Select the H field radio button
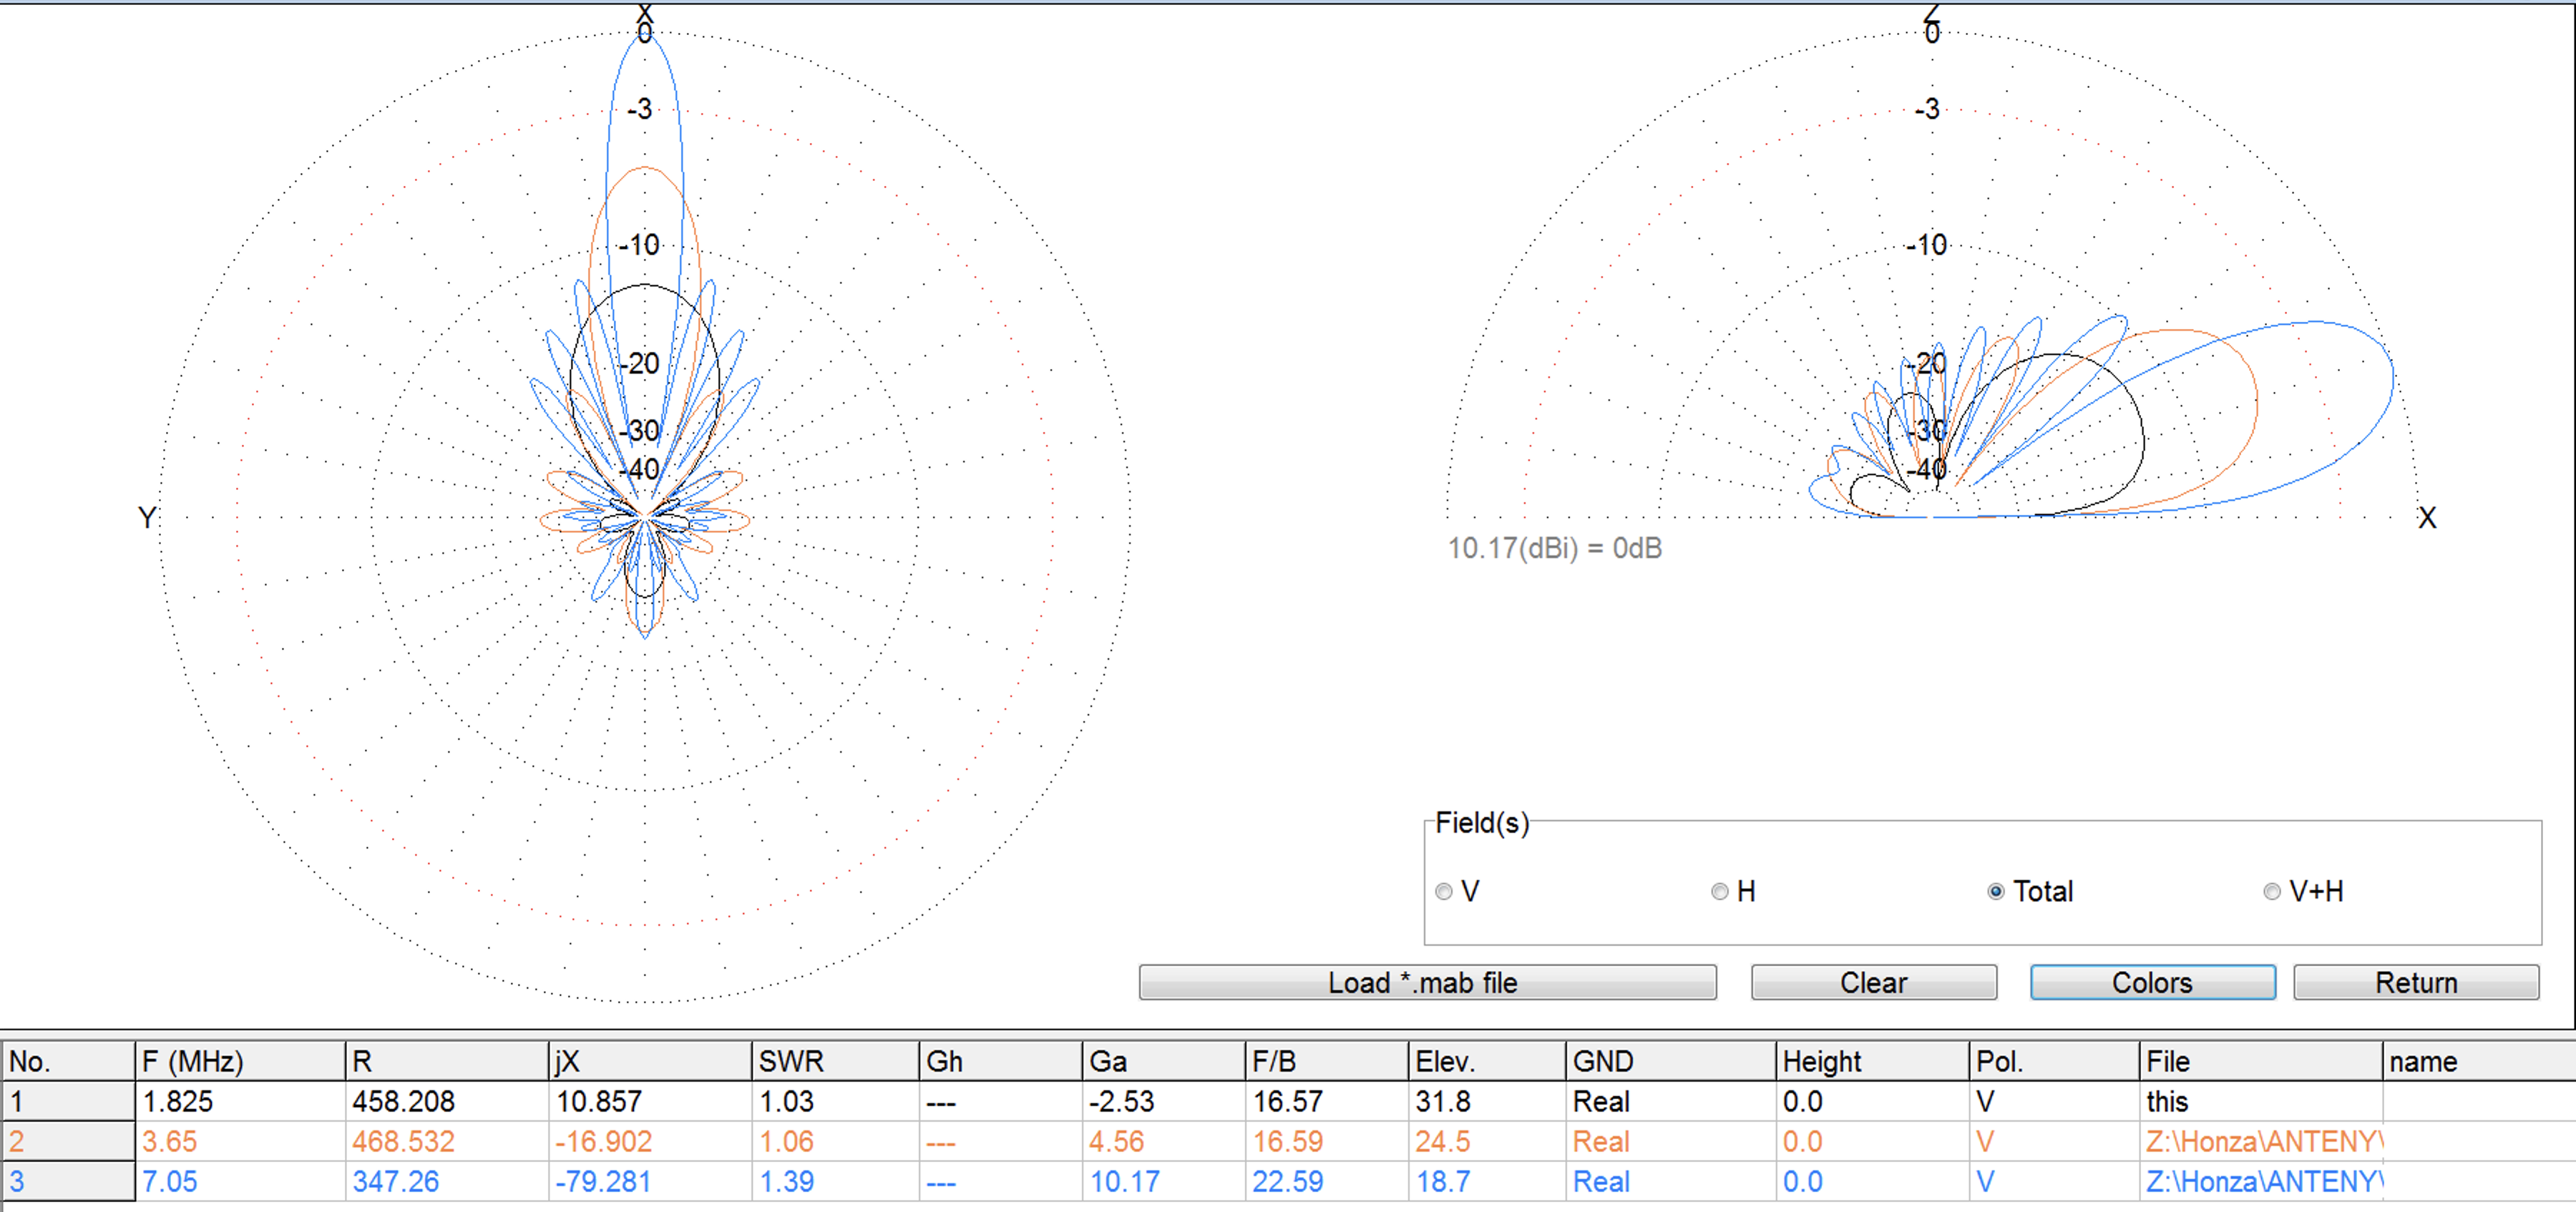 1720,891
